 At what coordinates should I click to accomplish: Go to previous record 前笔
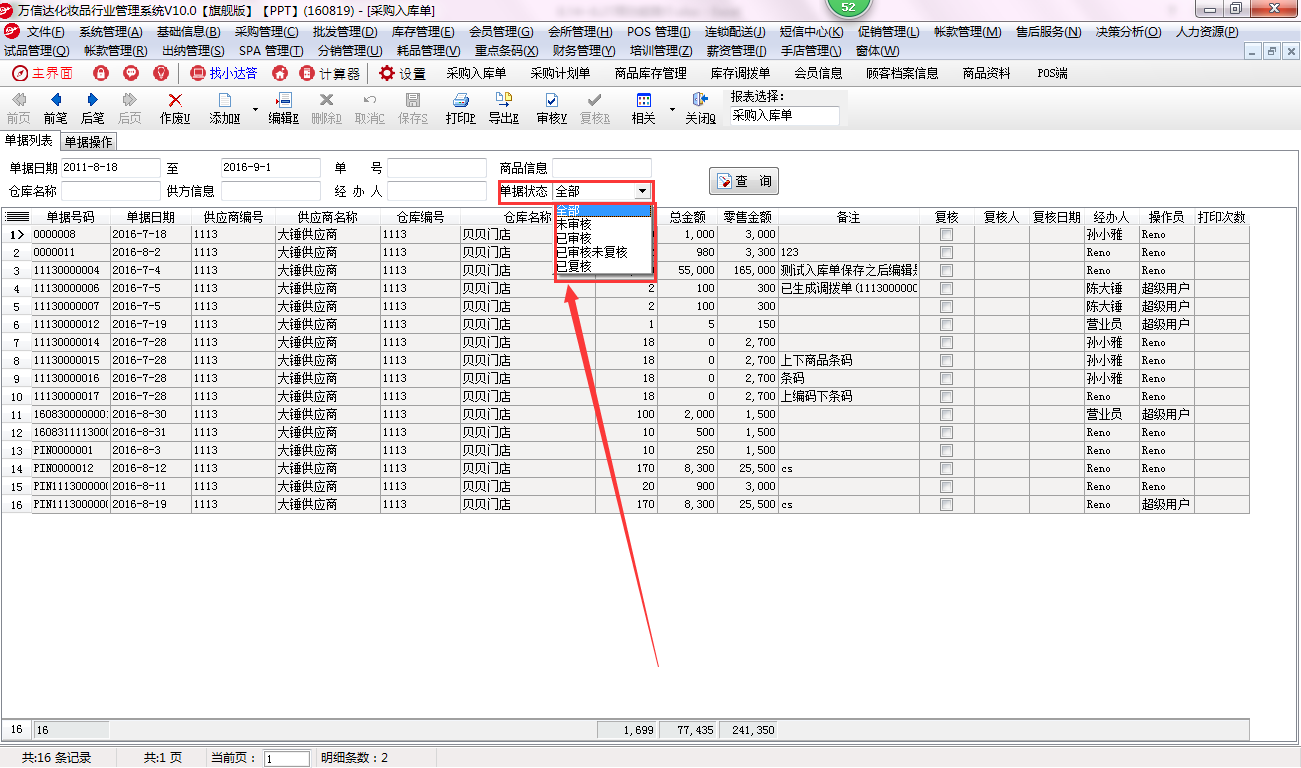56,108
